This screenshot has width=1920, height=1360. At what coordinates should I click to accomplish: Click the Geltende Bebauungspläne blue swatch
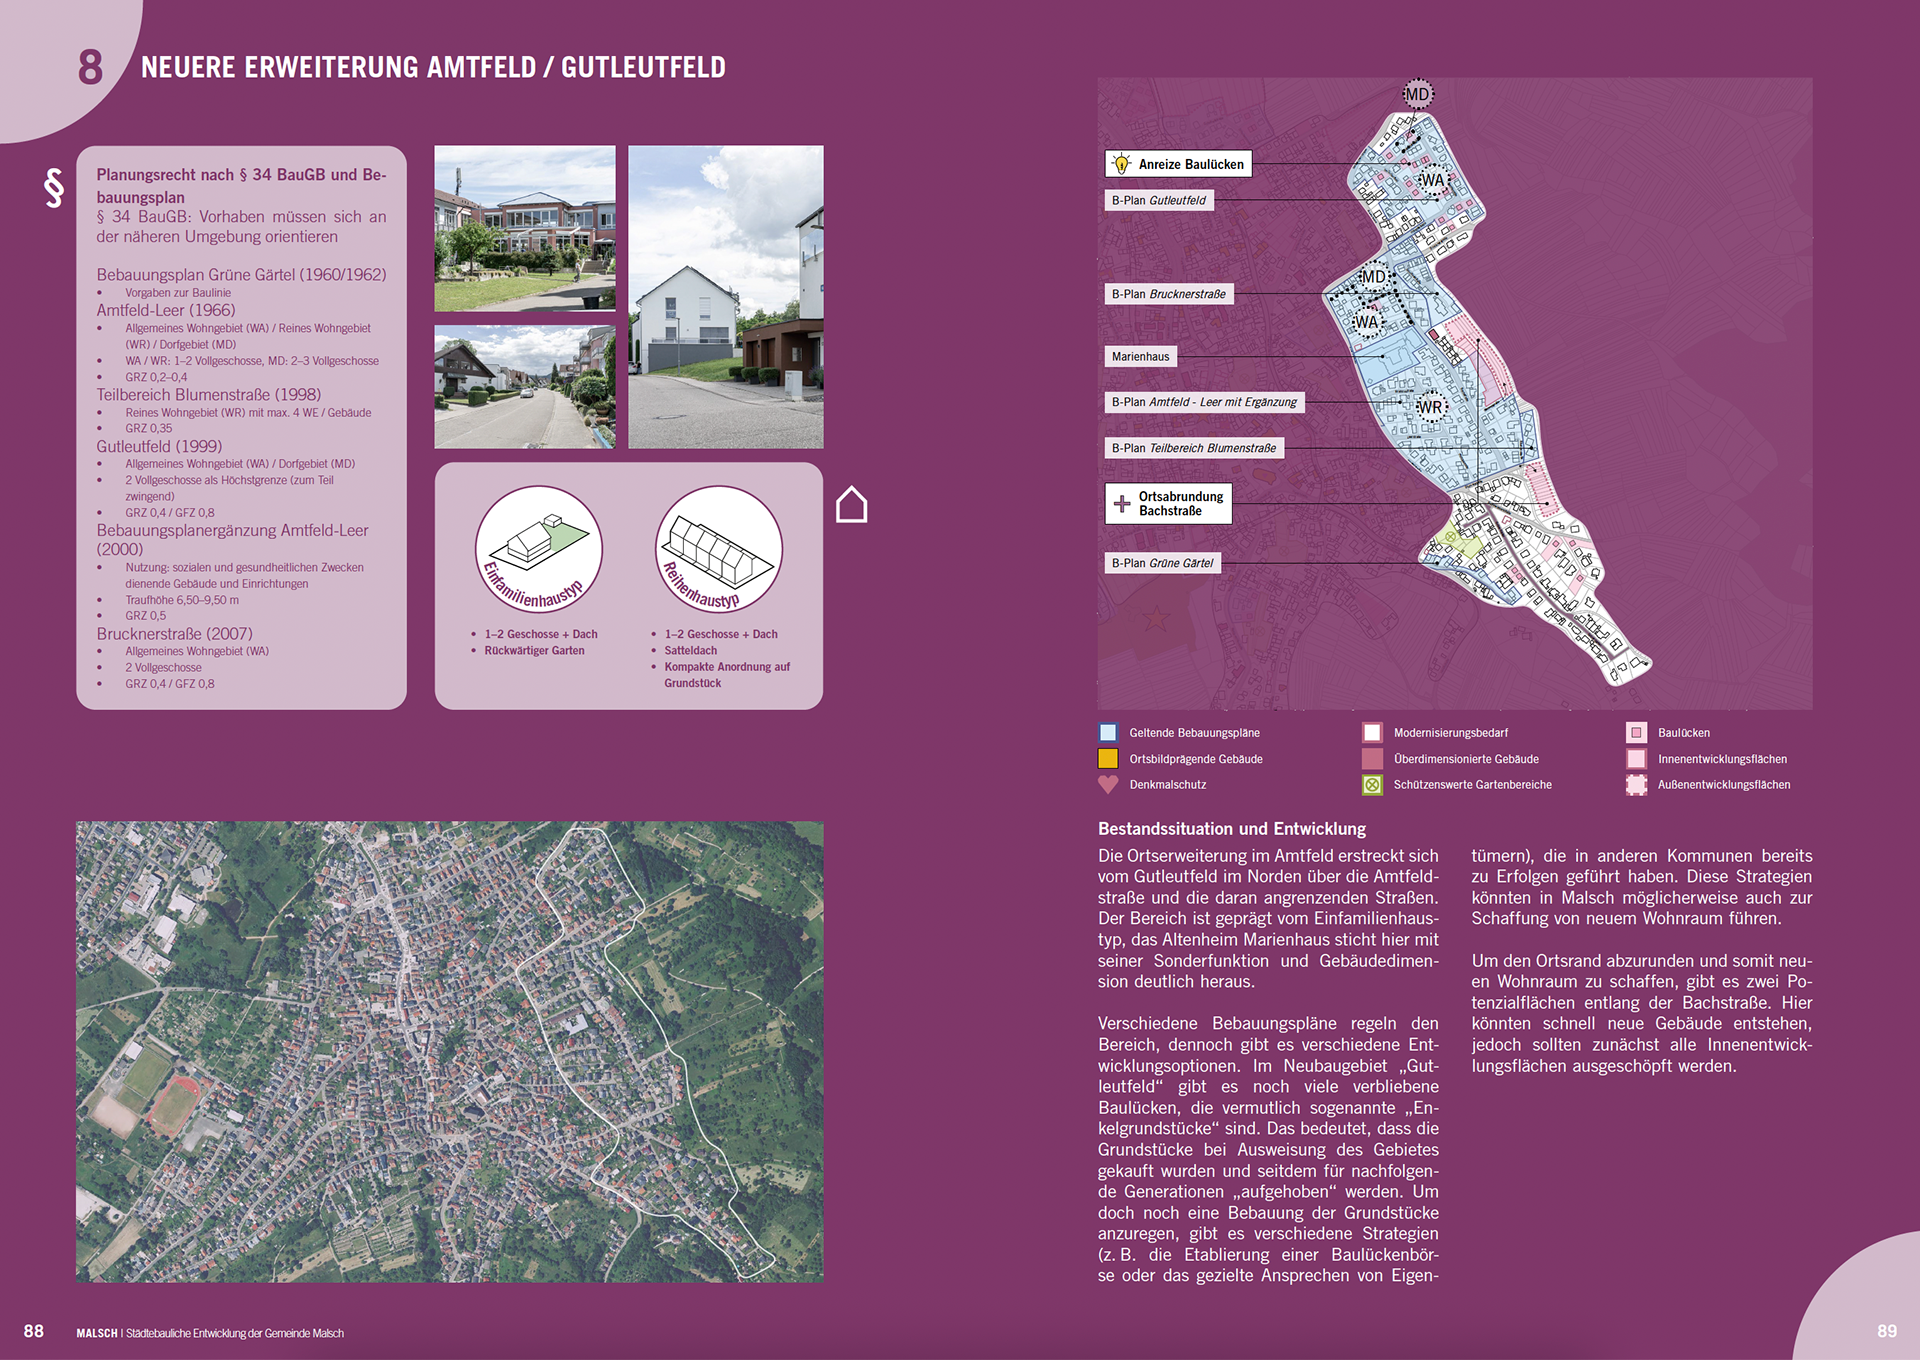pyautogui.click(x=1108, y=733)
